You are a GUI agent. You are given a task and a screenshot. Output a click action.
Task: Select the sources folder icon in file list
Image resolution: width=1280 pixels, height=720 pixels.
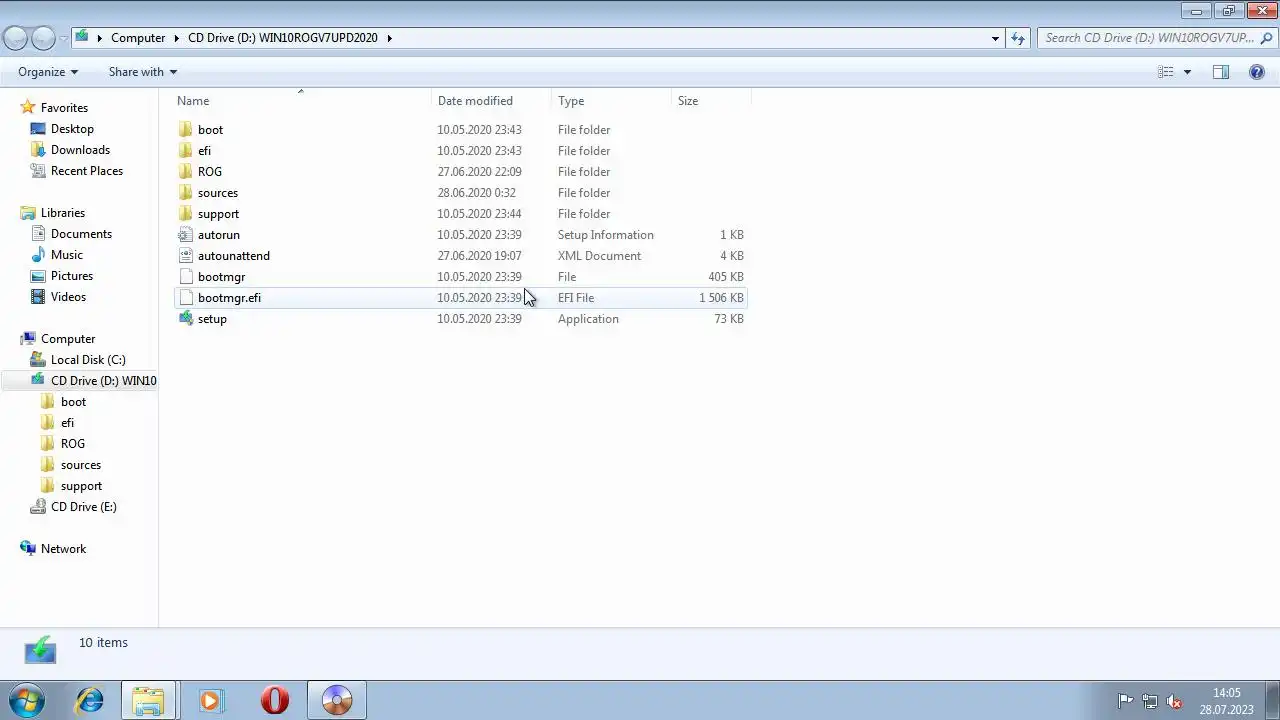click(x=186, y=193)
